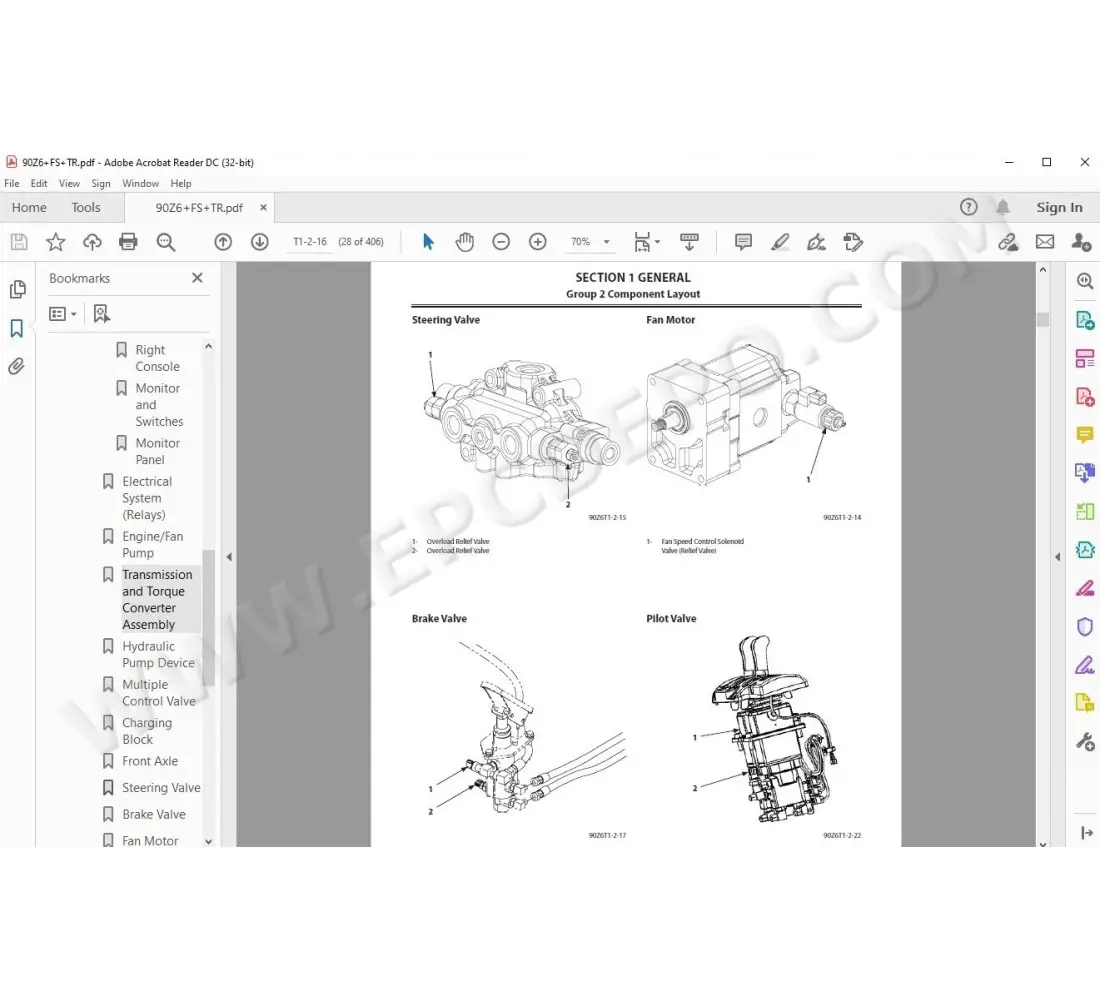1100x1000 pixels.
Task: Click the Sign In button
Action: click(x=1059, y=207)
